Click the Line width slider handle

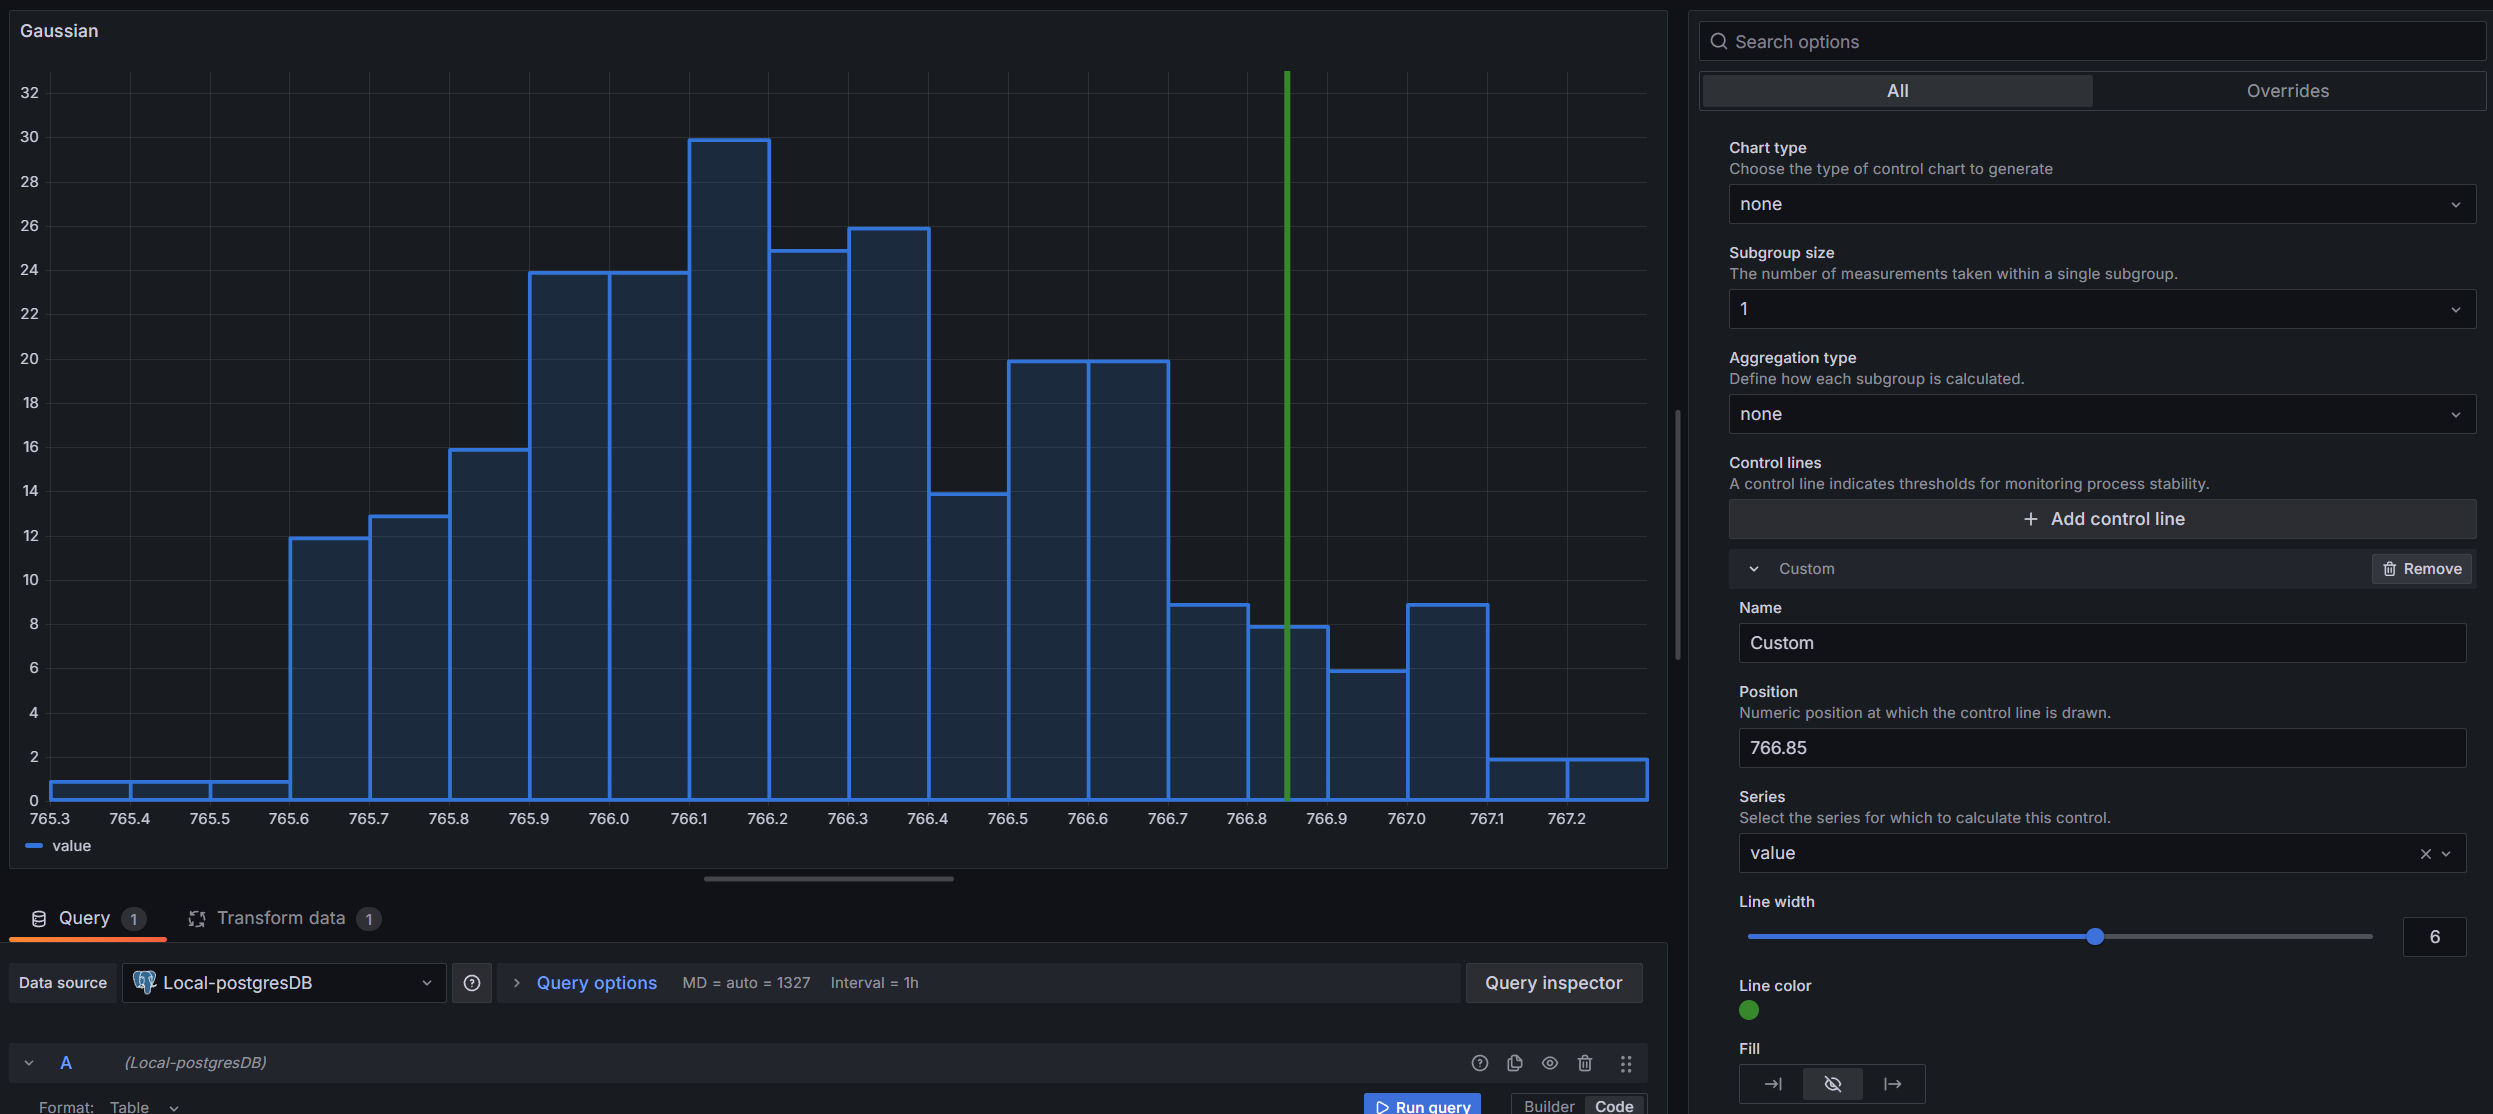[x=2095, y=937]
